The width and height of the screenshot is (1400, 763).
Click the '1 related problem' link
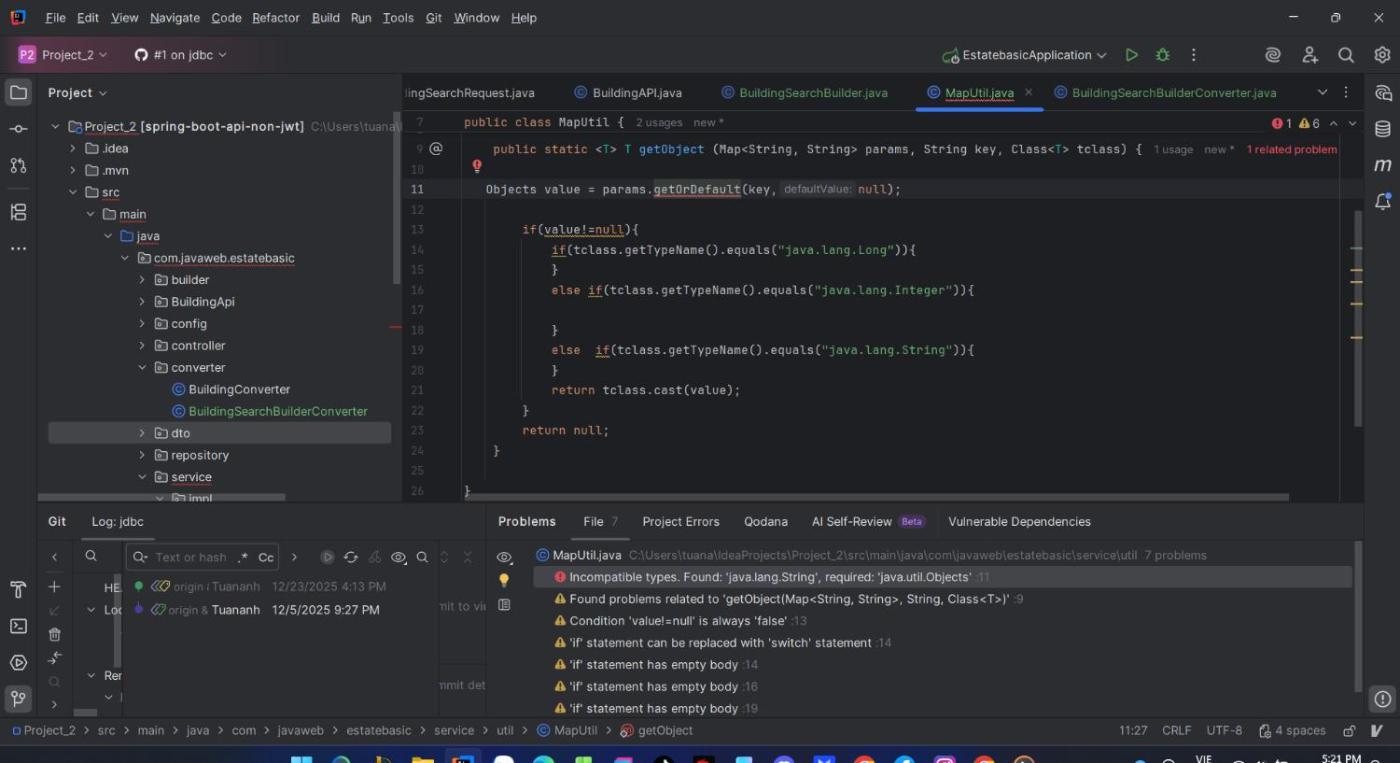tap(1291, 149)
